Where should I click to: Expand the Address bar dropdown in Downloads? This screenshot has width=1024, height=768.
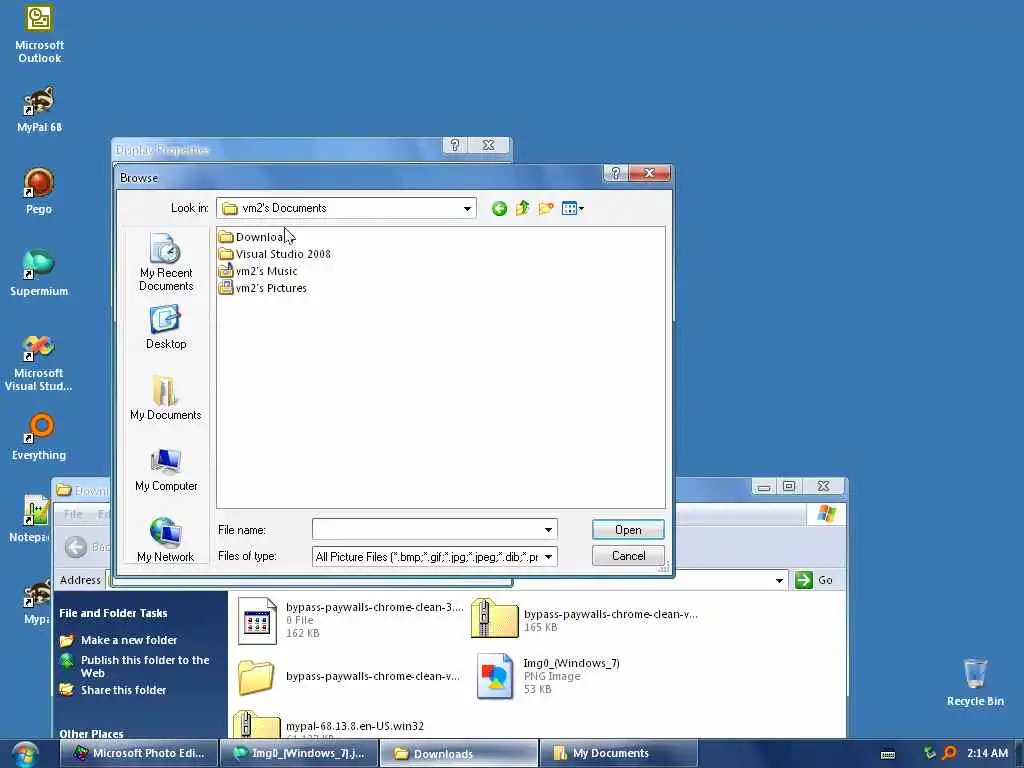[x=779, y=580]
